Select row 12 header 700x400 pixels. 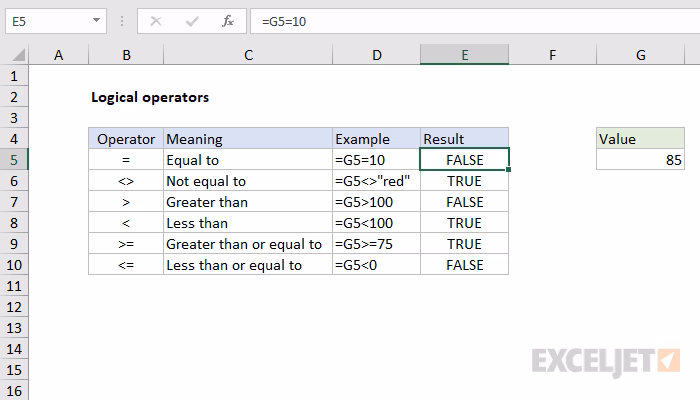click(x=14, y=307)
